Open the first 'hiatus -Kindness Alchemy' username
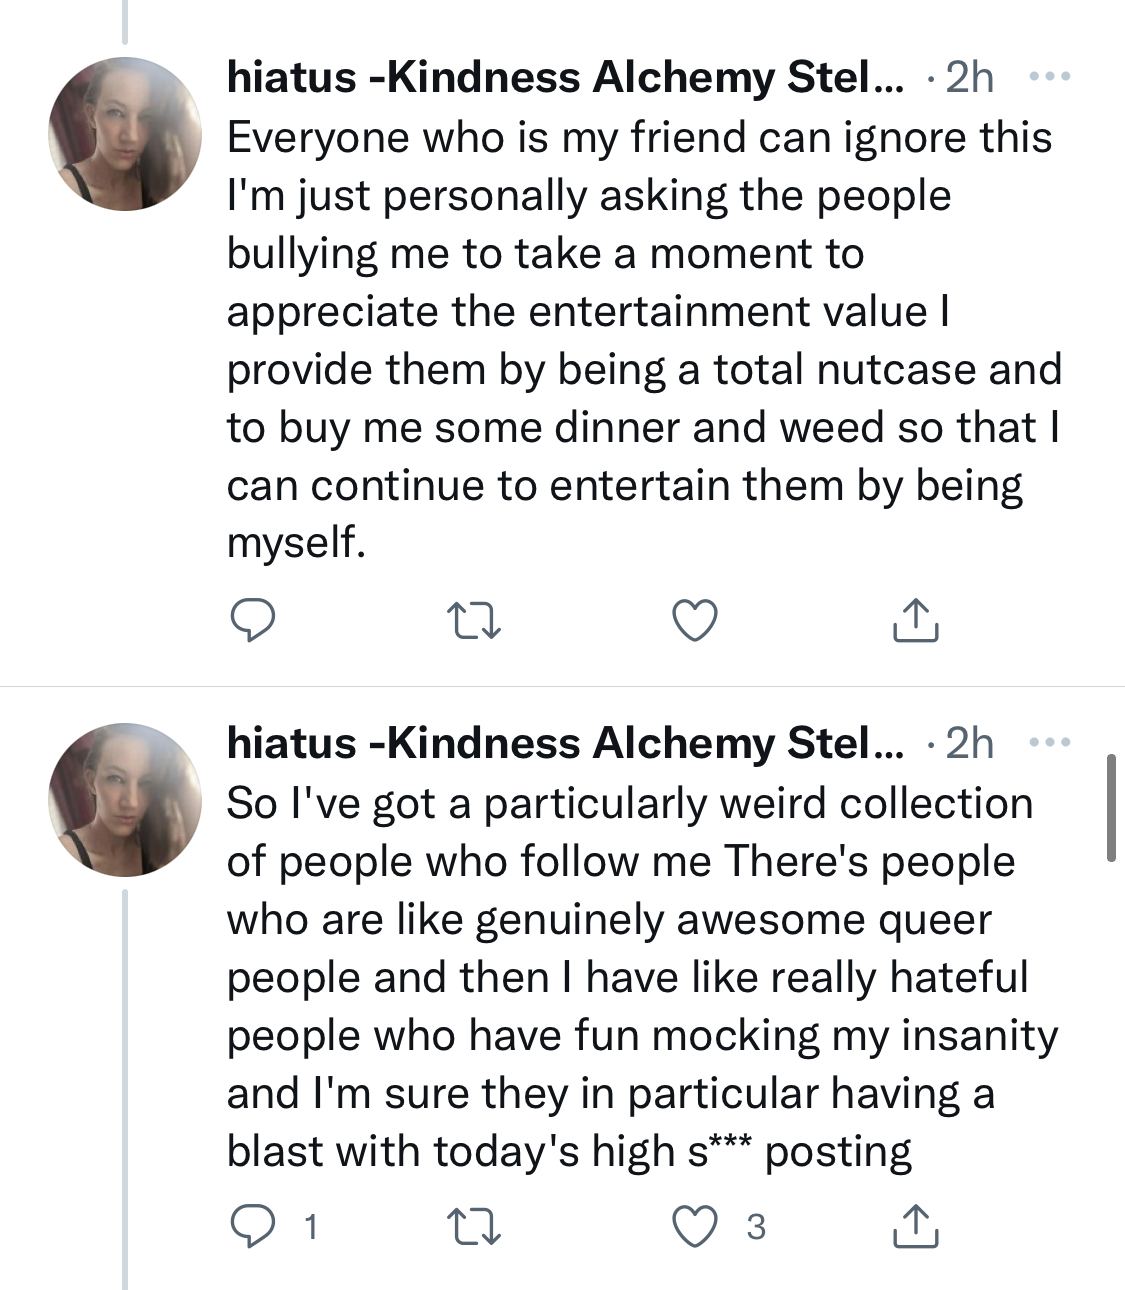This screenshot has width=1125, height=1290. [564, 78]
